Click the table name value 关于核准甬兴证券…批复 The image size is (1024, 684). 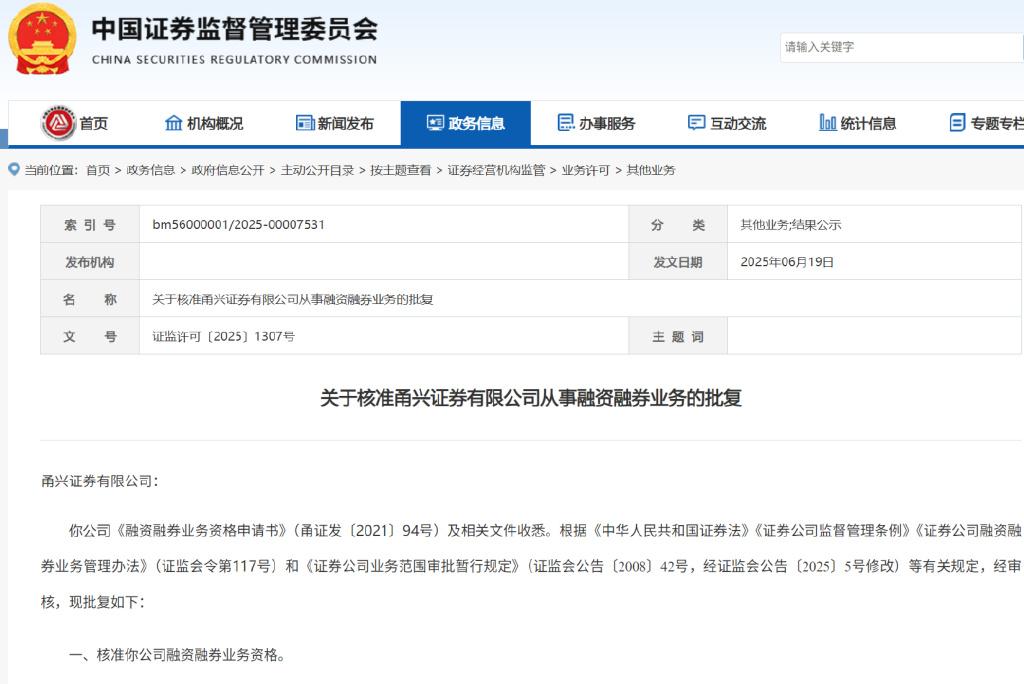(x=293, y=299)
